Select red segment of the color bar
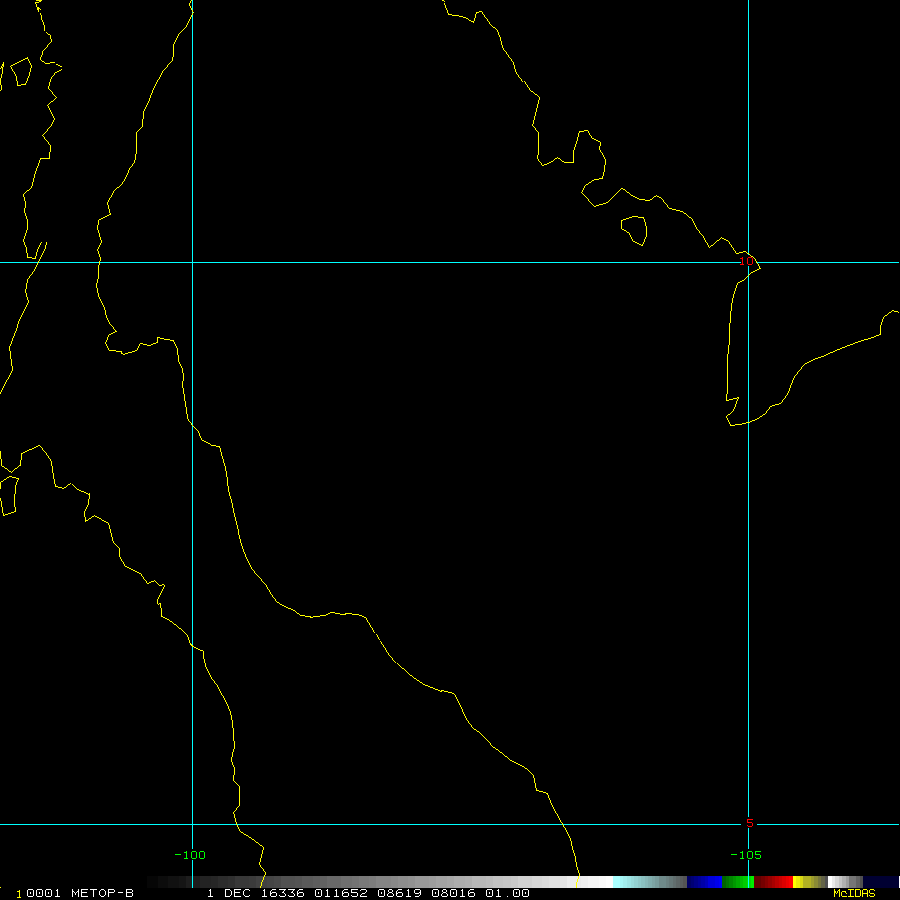The image size is (900, 900). (x=773, y=882)
